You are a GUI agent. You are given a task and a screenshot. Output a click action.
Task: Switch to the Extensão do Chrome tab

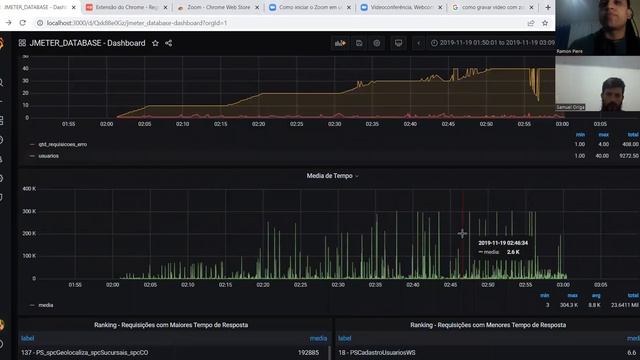tap(127, 7)
